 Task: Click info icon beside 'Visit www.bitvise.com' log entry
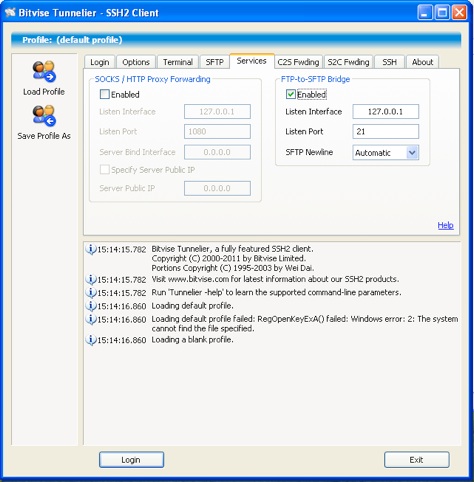[91, 279]
